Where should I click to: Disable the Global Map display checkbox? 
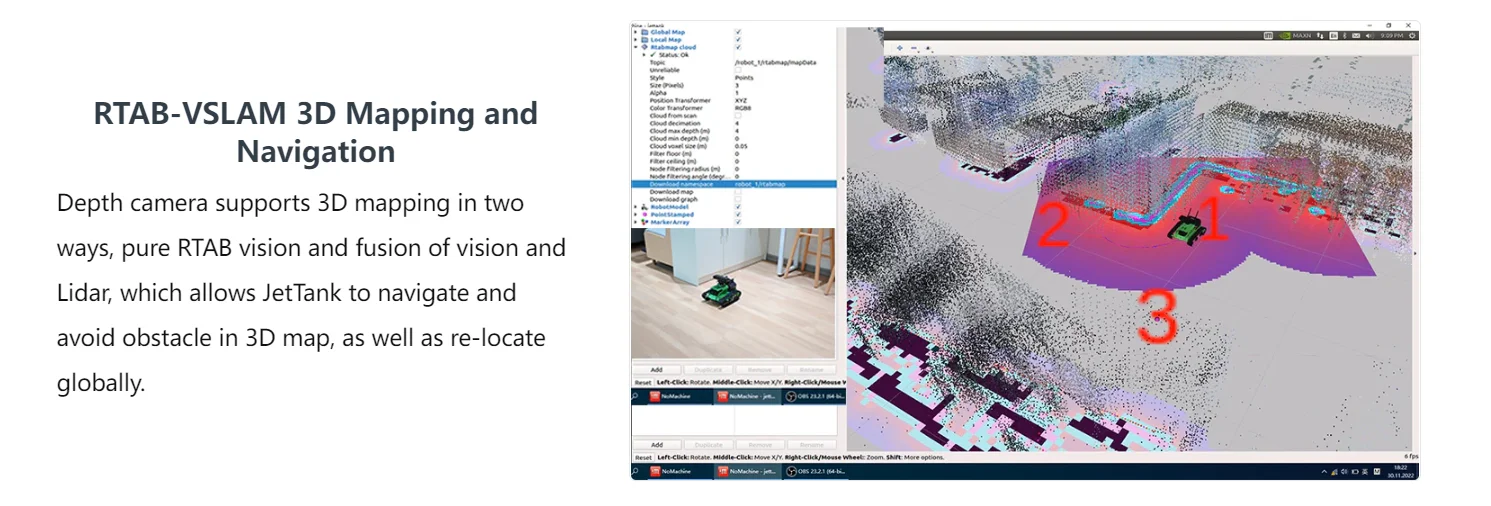tap(738, 32)
